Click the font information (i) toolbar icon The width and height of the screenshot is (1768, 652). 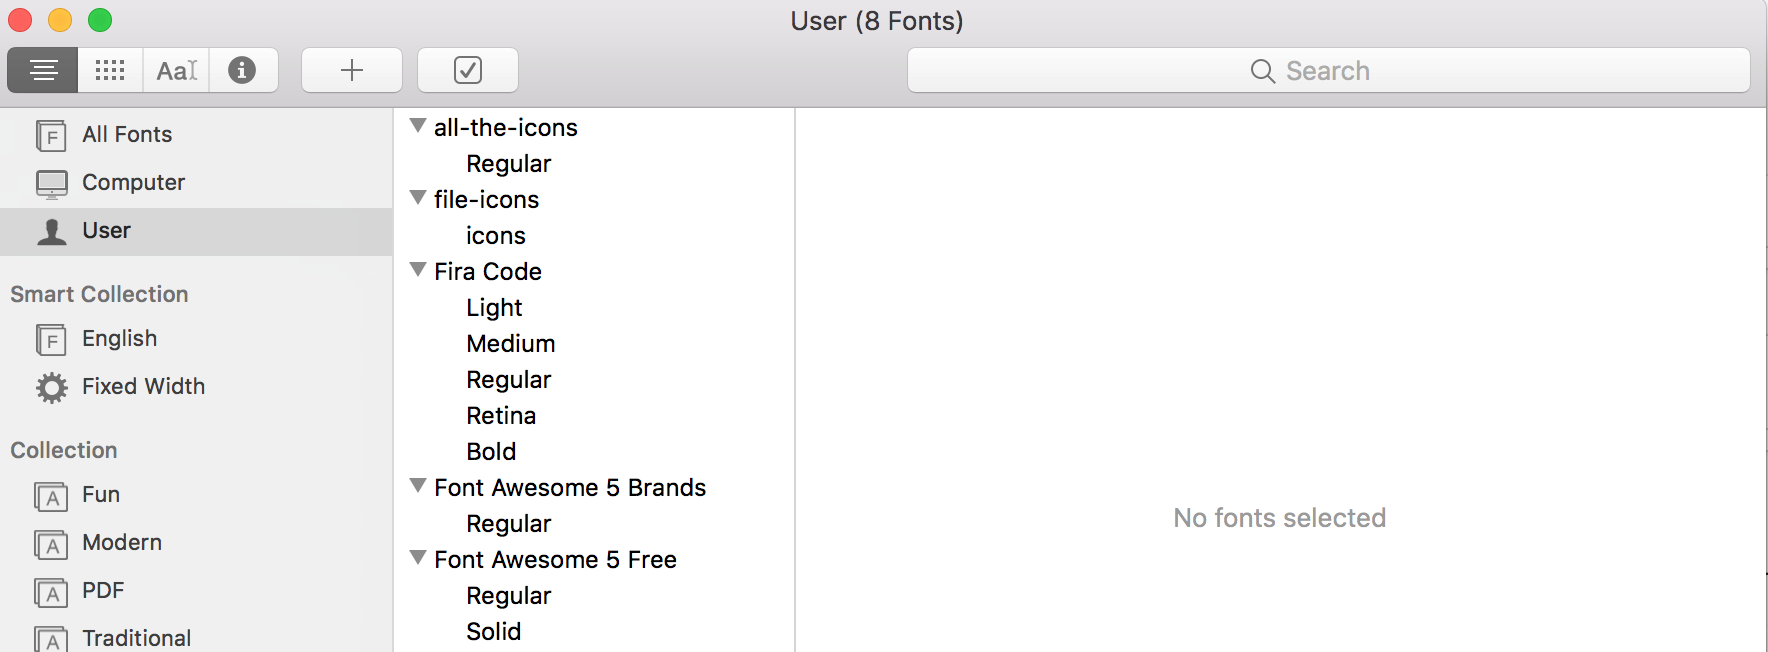tap(243, 70)
